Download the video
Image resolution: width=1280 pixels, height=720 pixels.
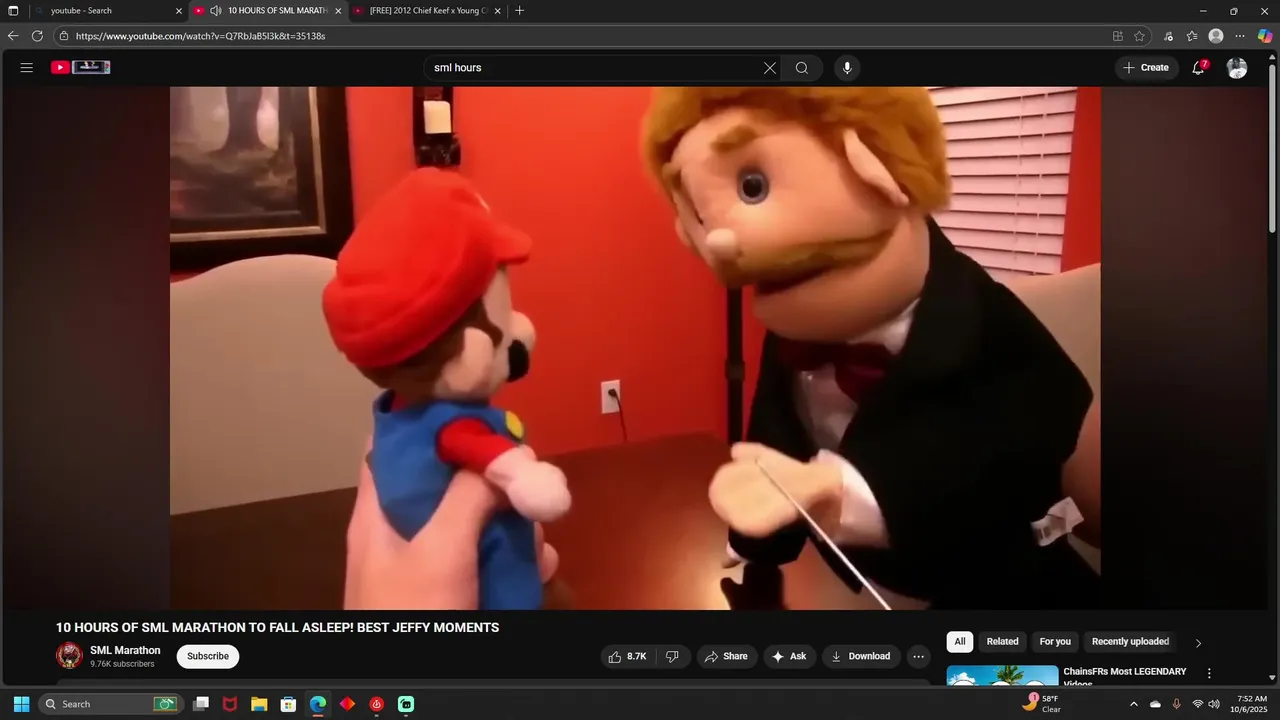click(x=860, y=656)
